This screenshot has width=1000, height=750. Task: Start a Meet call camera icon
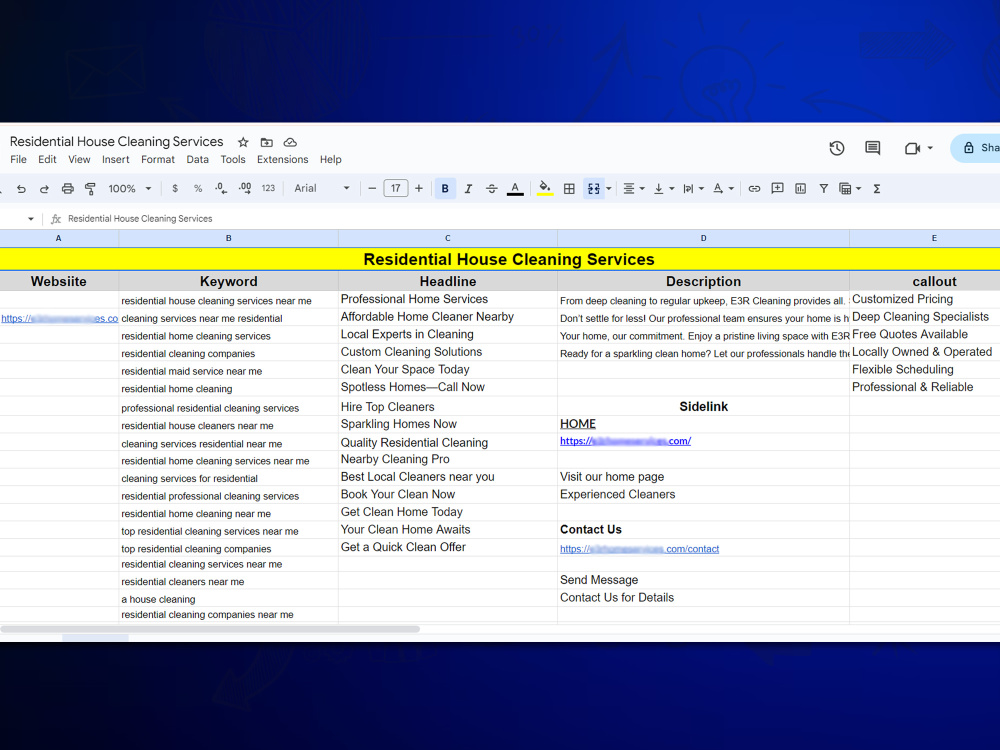click(x=913, y=149)
